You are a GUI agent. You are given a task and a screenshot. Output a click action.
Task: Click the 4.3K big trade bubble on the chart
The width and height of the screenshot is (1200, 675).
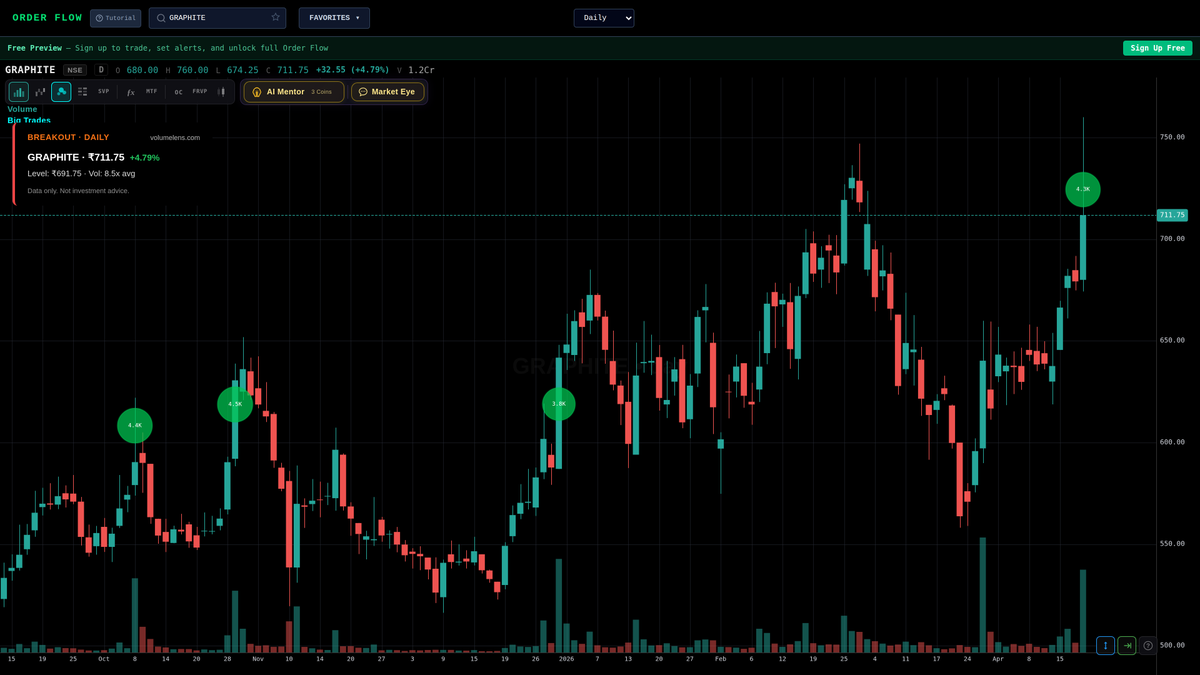click(x=1083, y=188)
